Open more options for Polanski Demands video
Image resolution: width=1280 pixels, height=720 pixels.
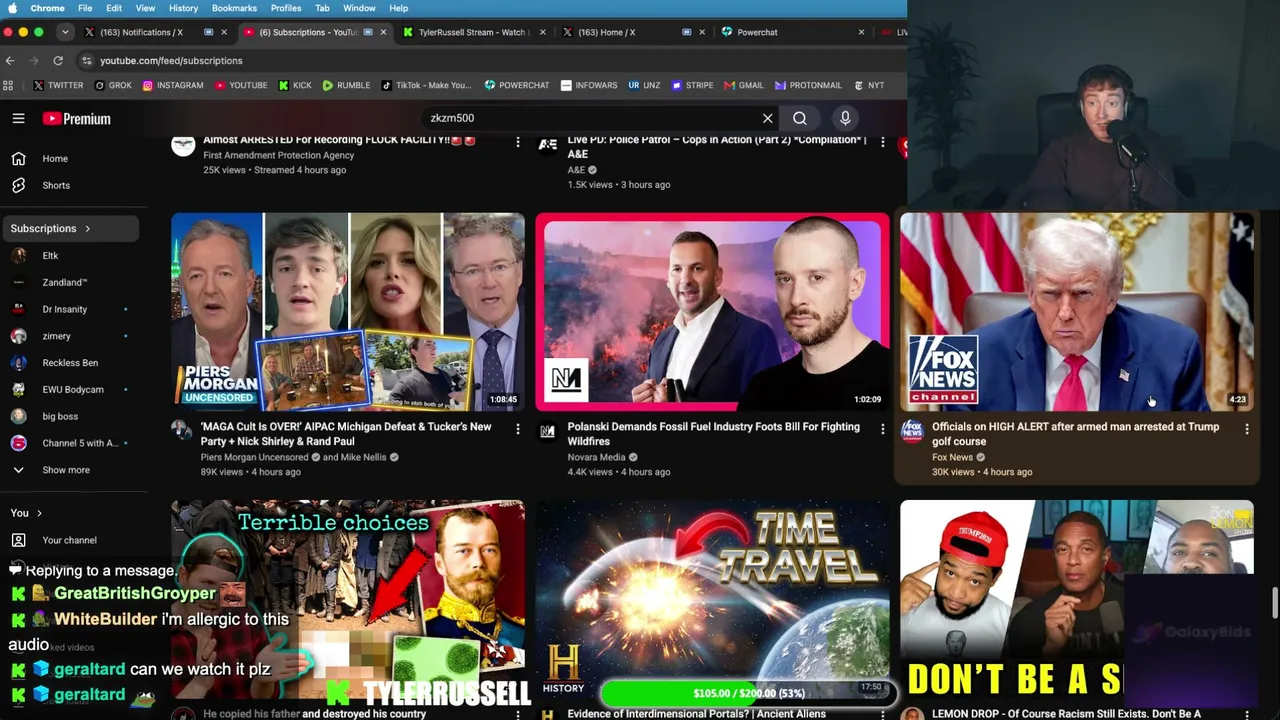tap(882, 429)
